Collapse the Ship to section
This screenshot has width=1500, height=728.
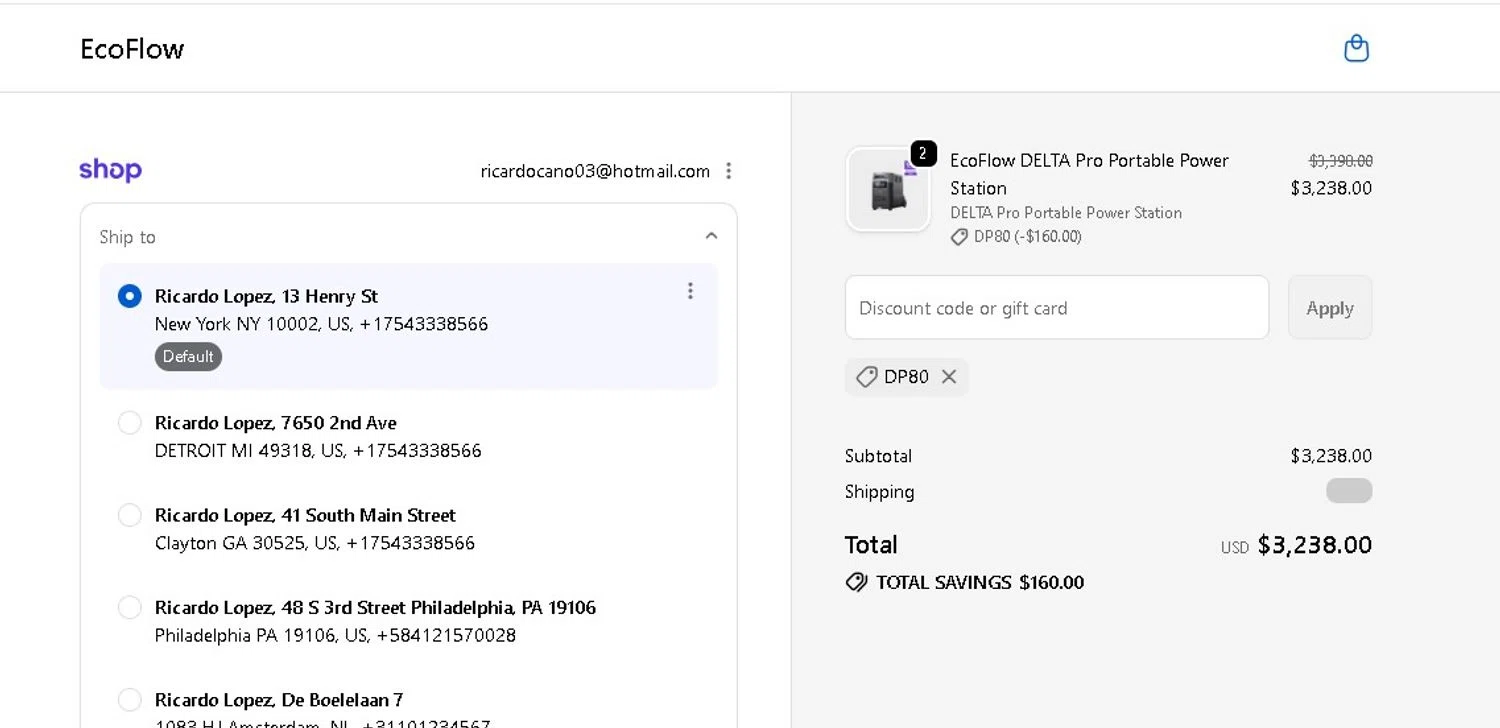(711, 236)
